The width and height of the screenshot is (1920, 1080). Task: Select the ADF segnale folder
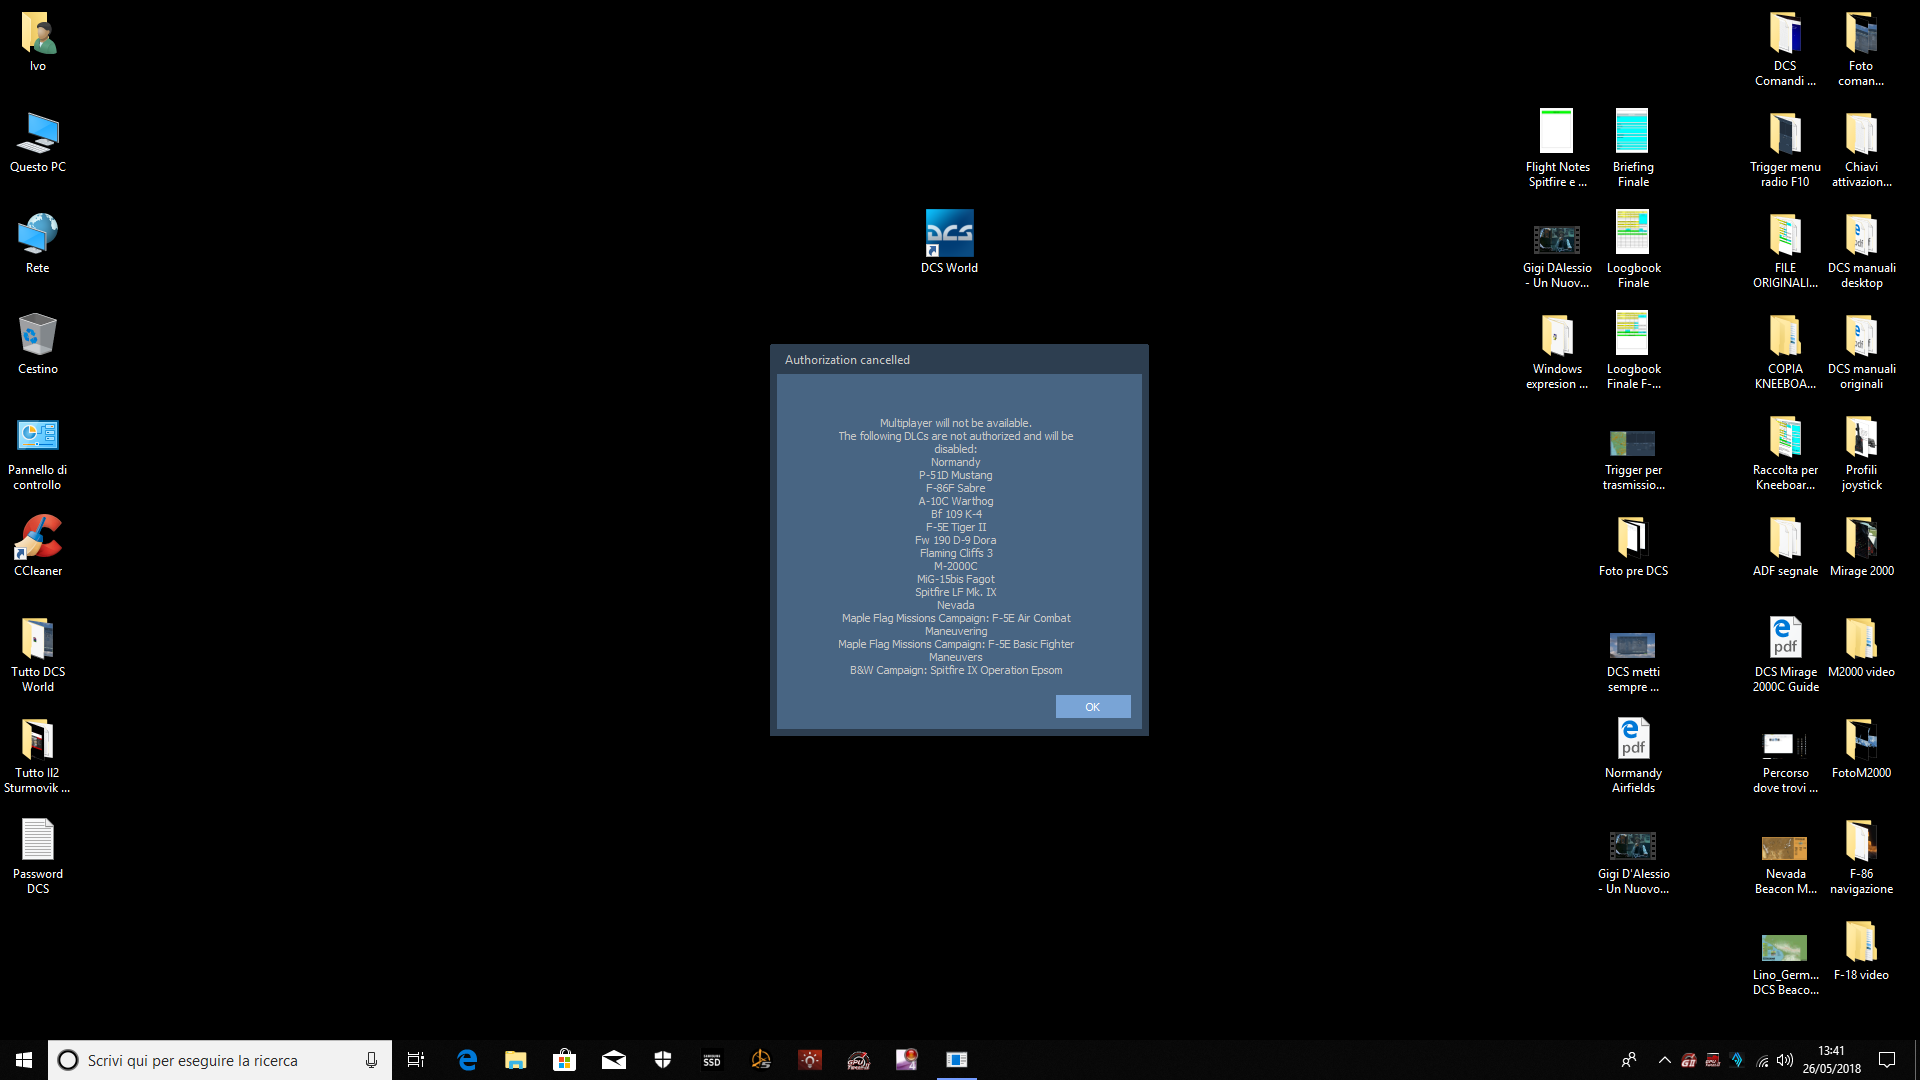point(1785,547)
